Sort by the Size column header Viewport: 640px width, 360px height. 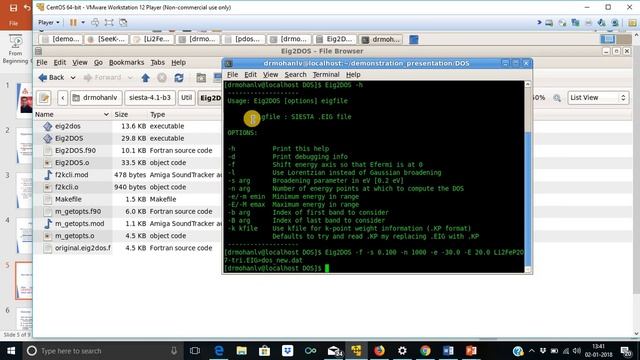point(121,114)
